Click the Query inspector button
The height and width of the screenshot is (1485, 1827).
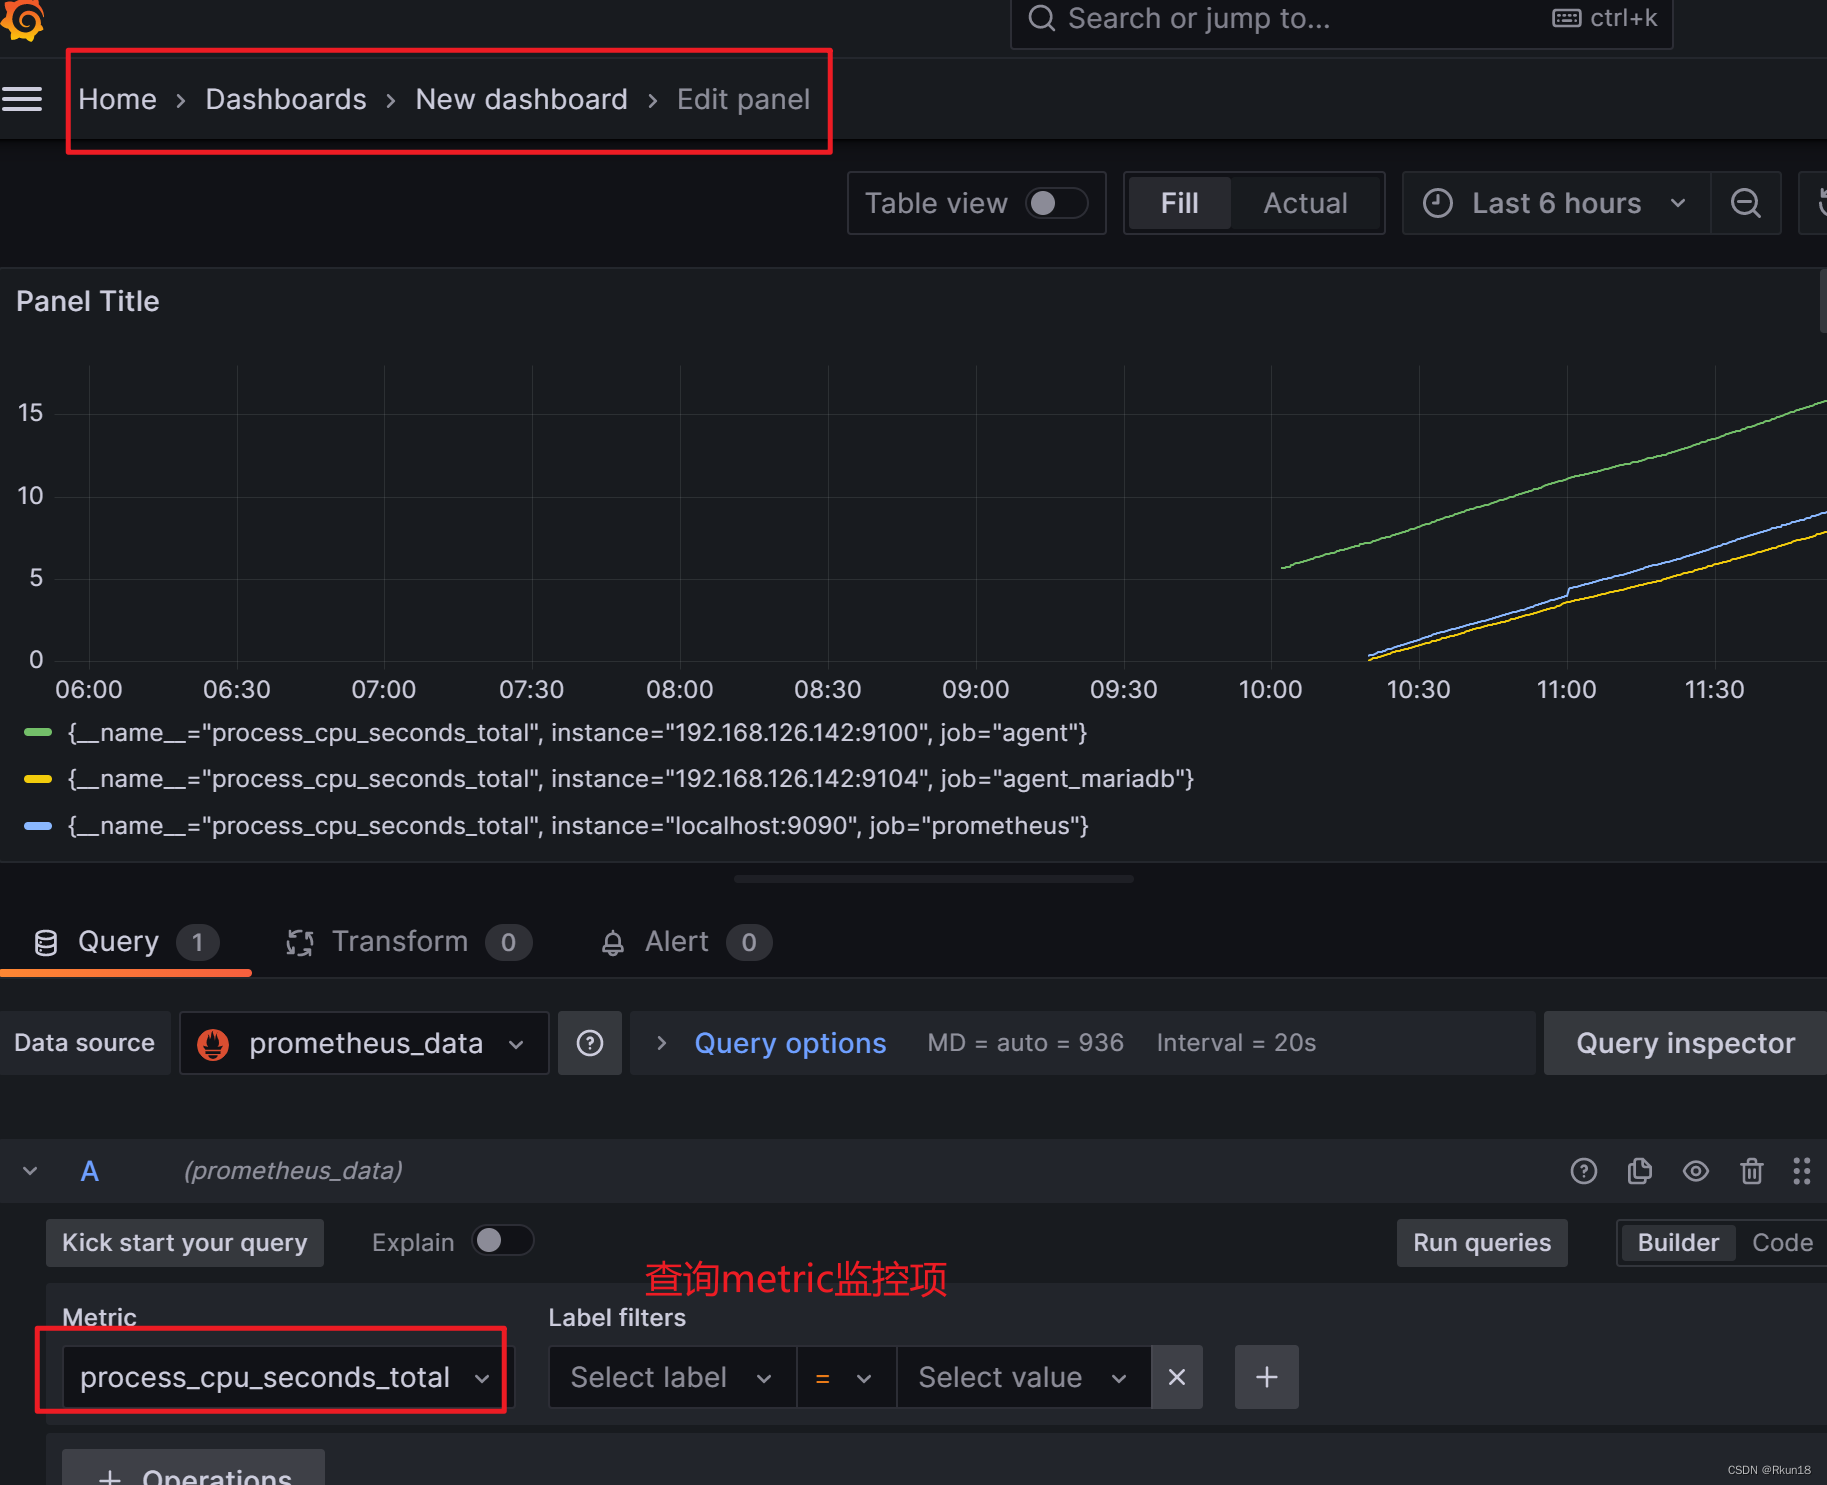pos(1685,1043)
